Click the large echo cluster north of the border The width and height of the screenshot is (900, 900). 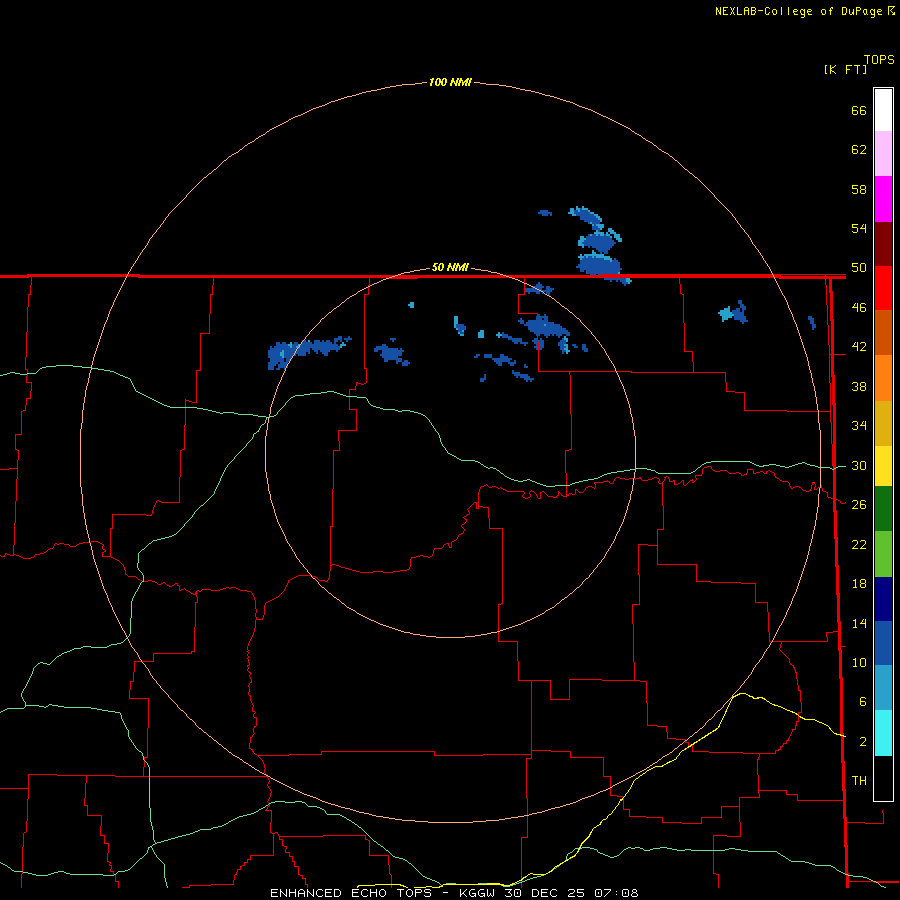pos(599,246)
